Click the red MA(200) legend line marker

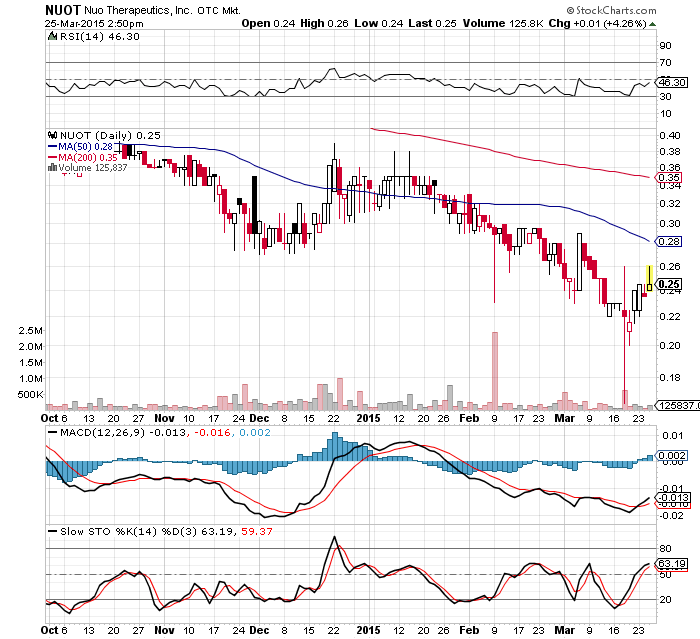pos(52,157)
